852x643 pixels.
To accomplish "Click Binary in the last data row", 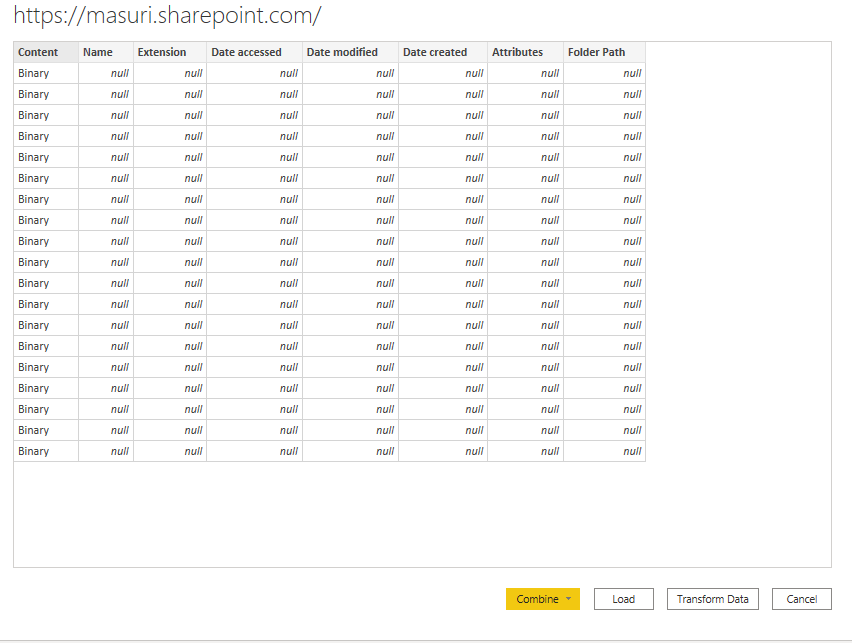I will click(34, 451).
